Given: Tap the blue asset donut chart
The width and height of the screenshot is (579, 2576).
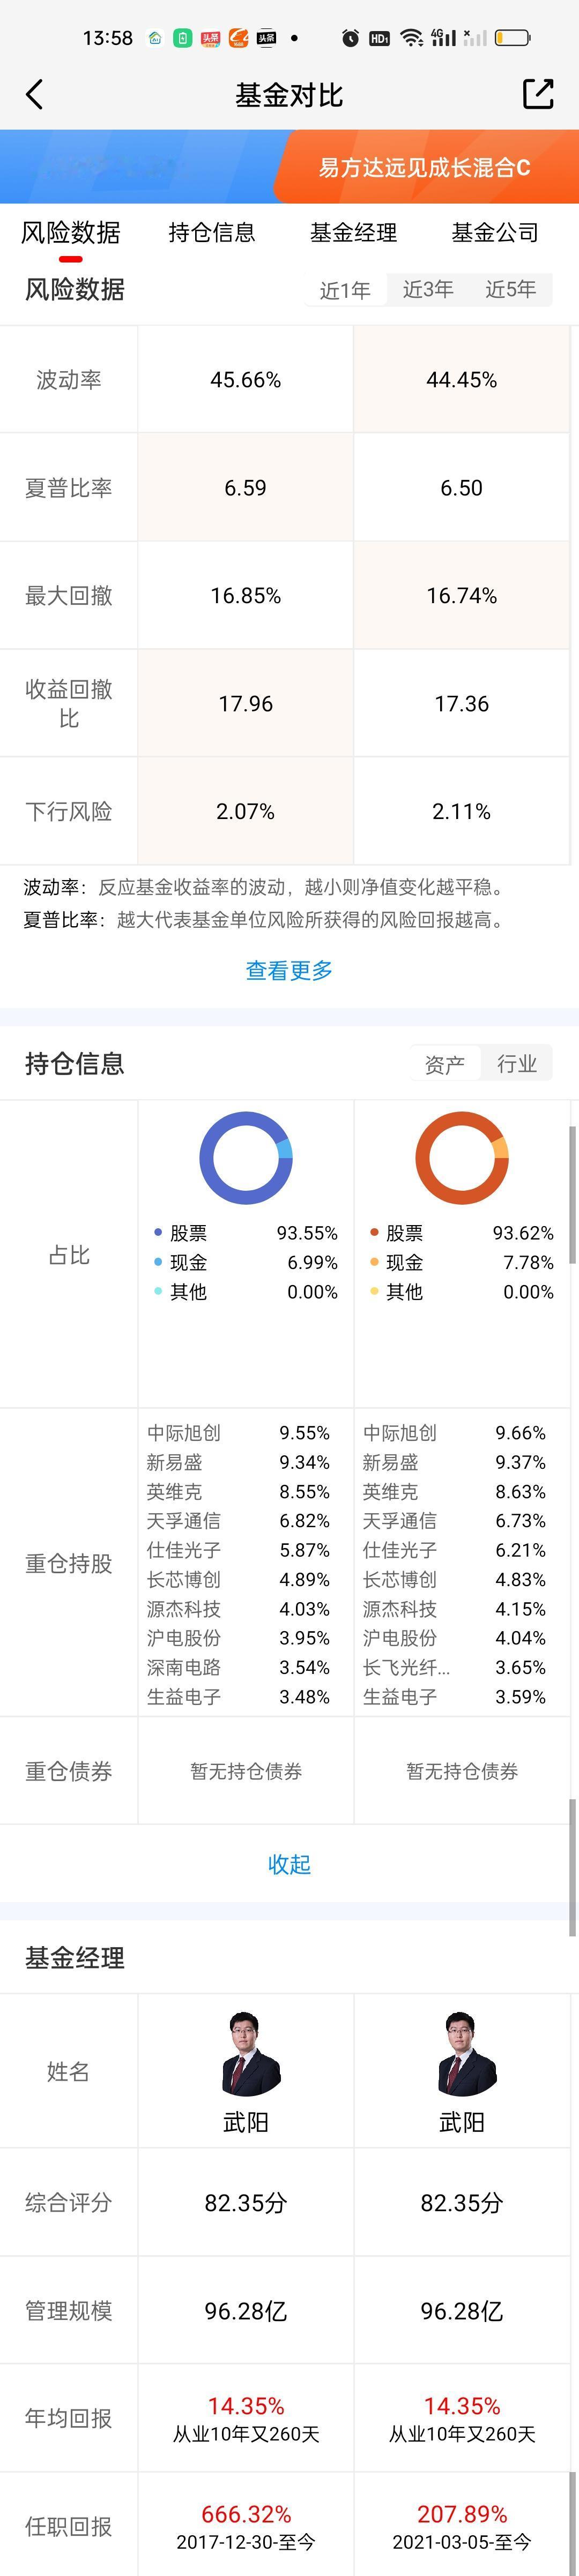Looking at the screenshot, I should tap(246, 1157).
